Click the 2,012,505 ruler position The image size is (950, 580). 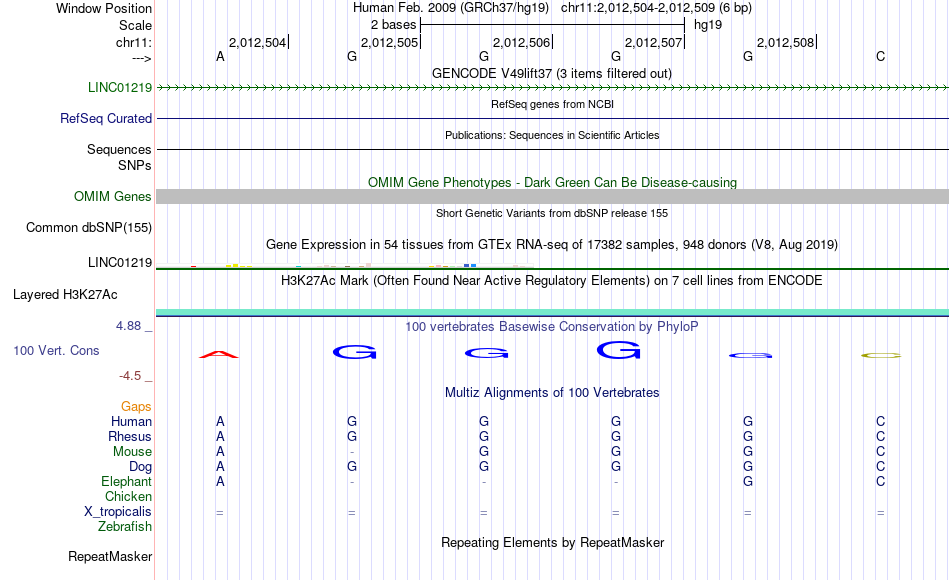click(x=390, y=42)
